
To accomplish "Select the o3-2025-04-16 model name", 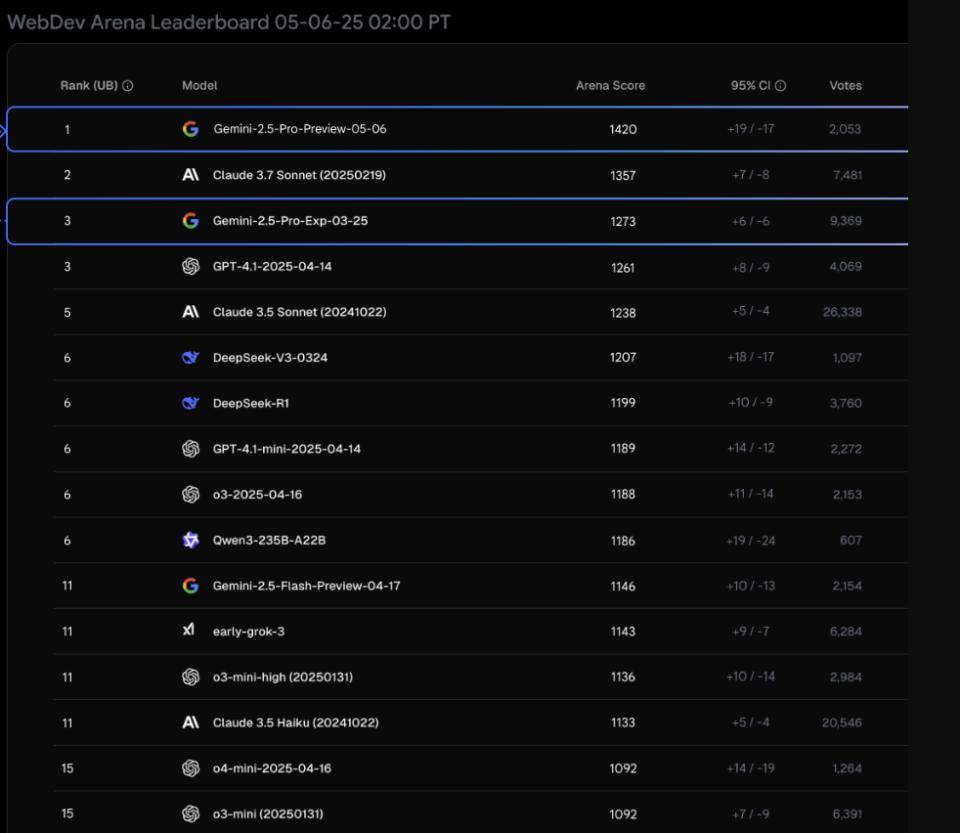I will pos(257,495).
